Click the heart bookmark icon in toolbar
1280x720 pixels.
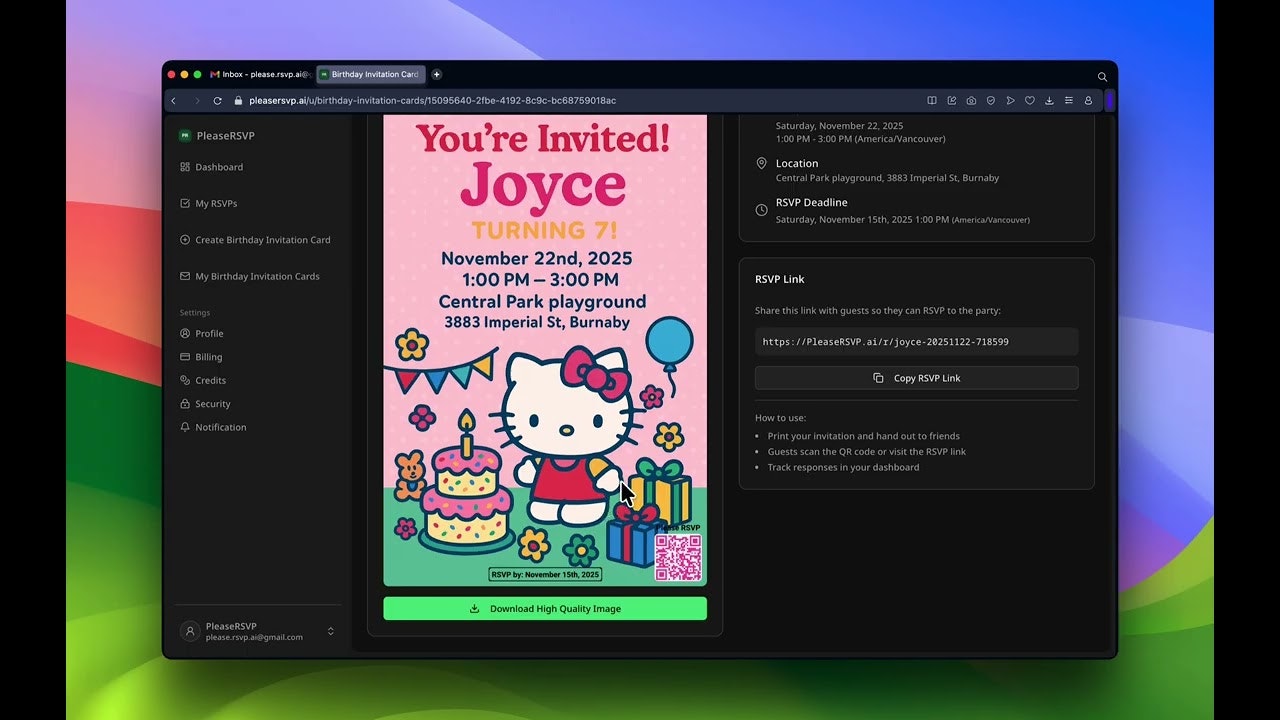click(x=1030, y=101)
